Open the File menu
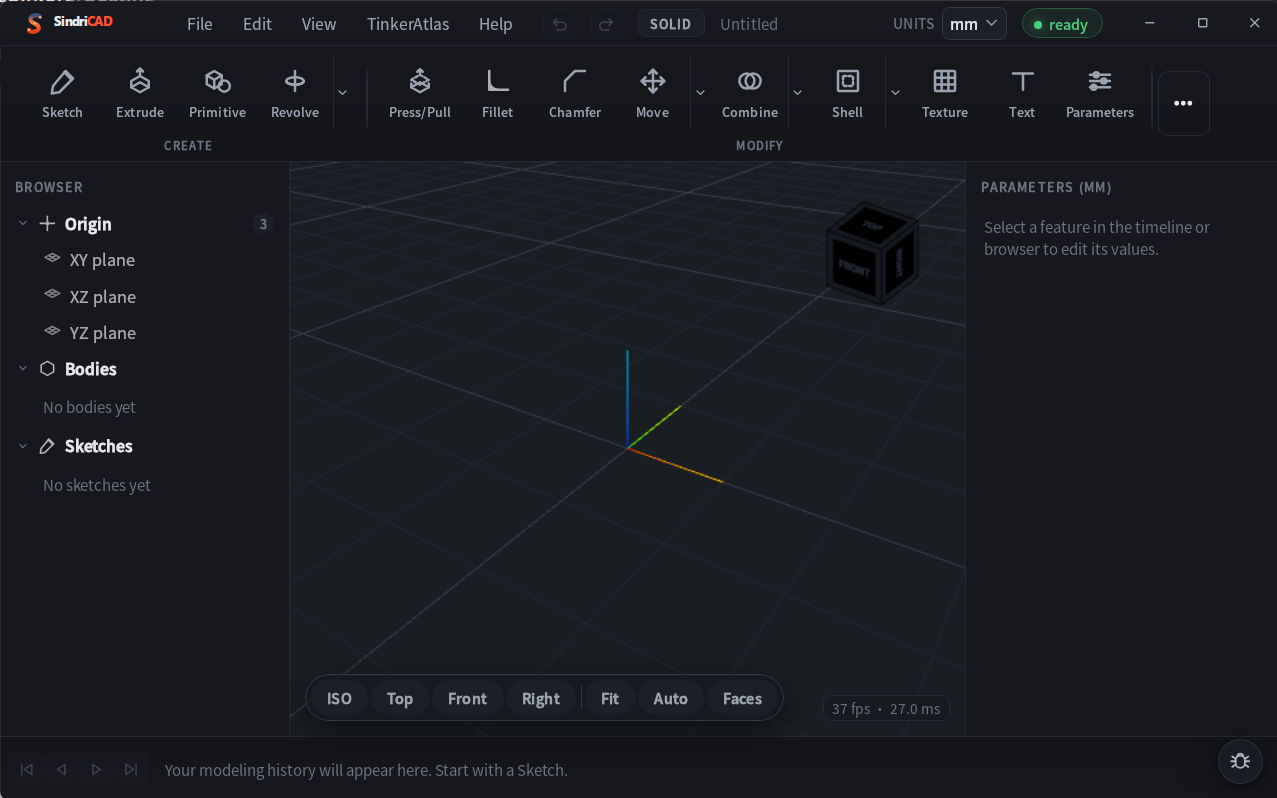The image size is (1277, 798). [x=200, y=24]
